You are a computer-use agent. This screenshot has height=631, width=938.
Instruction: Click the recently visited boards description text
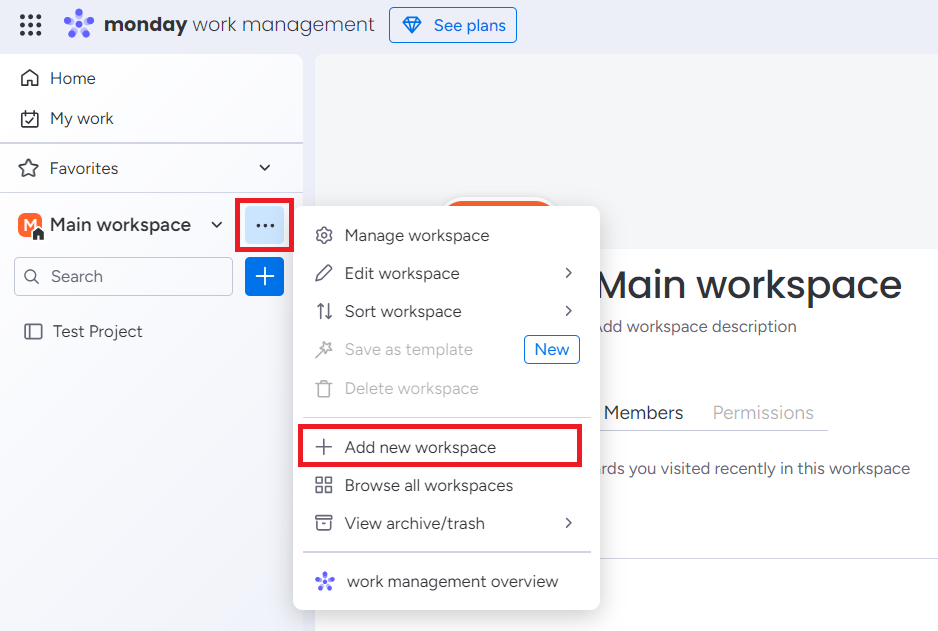click(x=754, y=468)
